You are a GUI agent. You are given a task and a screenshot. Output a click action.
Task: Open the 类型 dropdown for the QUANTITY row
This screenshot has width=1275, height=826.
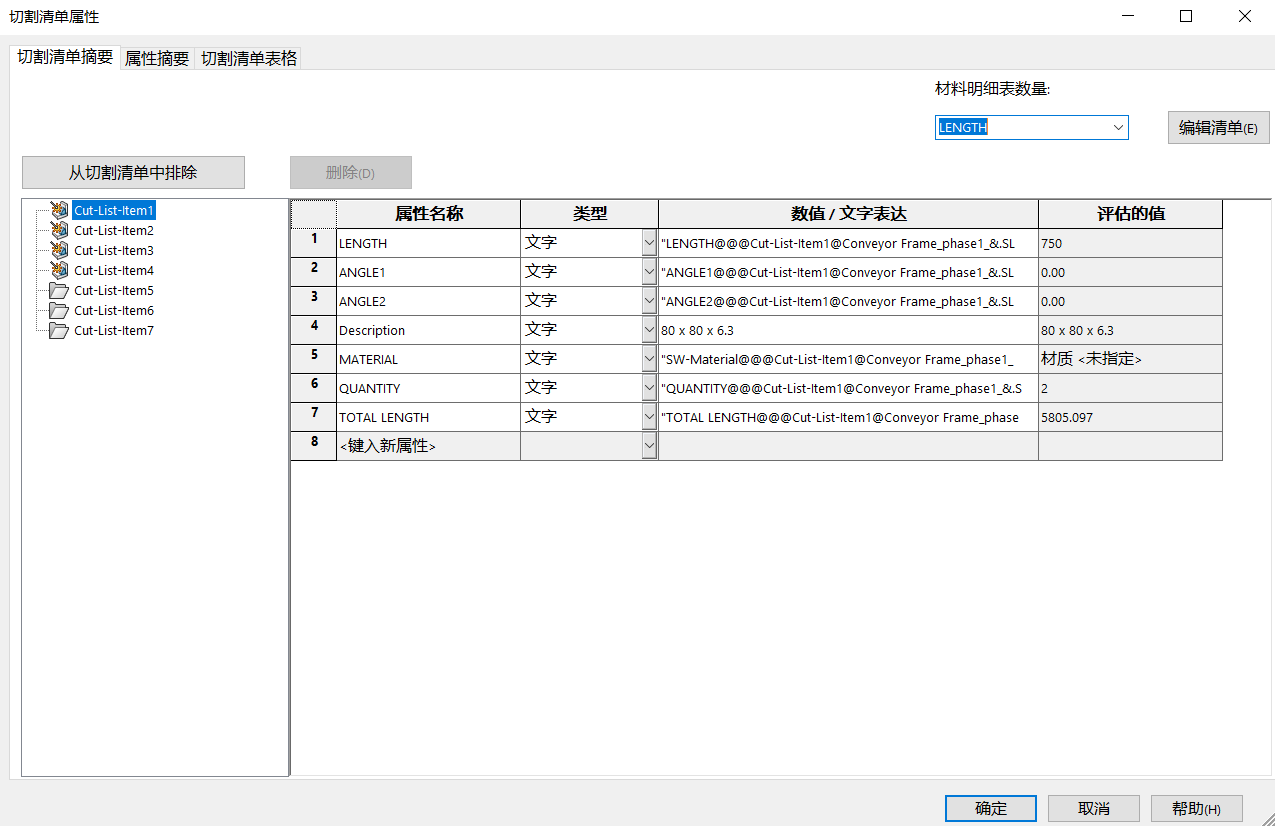[x=650, y=387]
